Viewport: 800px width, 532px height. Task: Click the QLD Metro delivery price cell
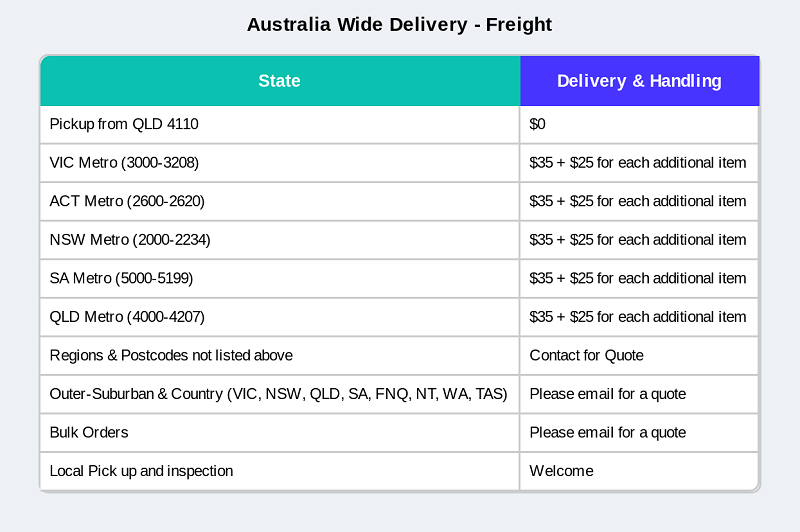[x=638, y=317]
